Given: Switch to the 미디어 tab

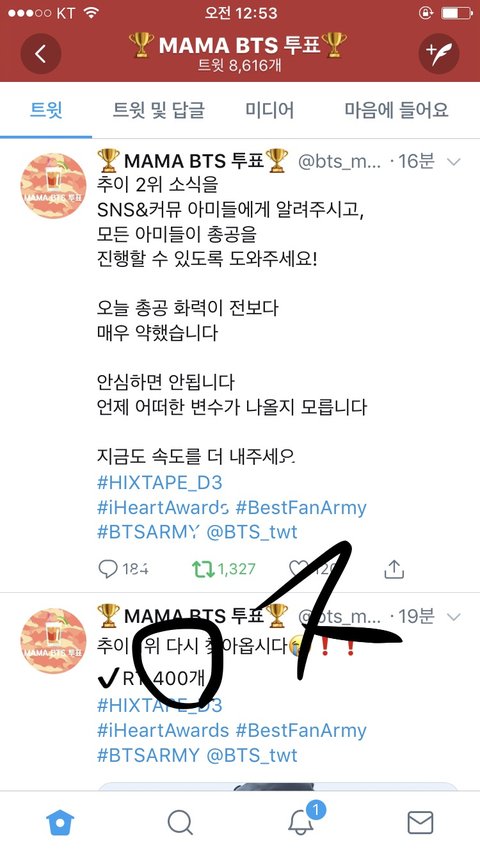Looking at the screenshot, I should click(269, 111).
